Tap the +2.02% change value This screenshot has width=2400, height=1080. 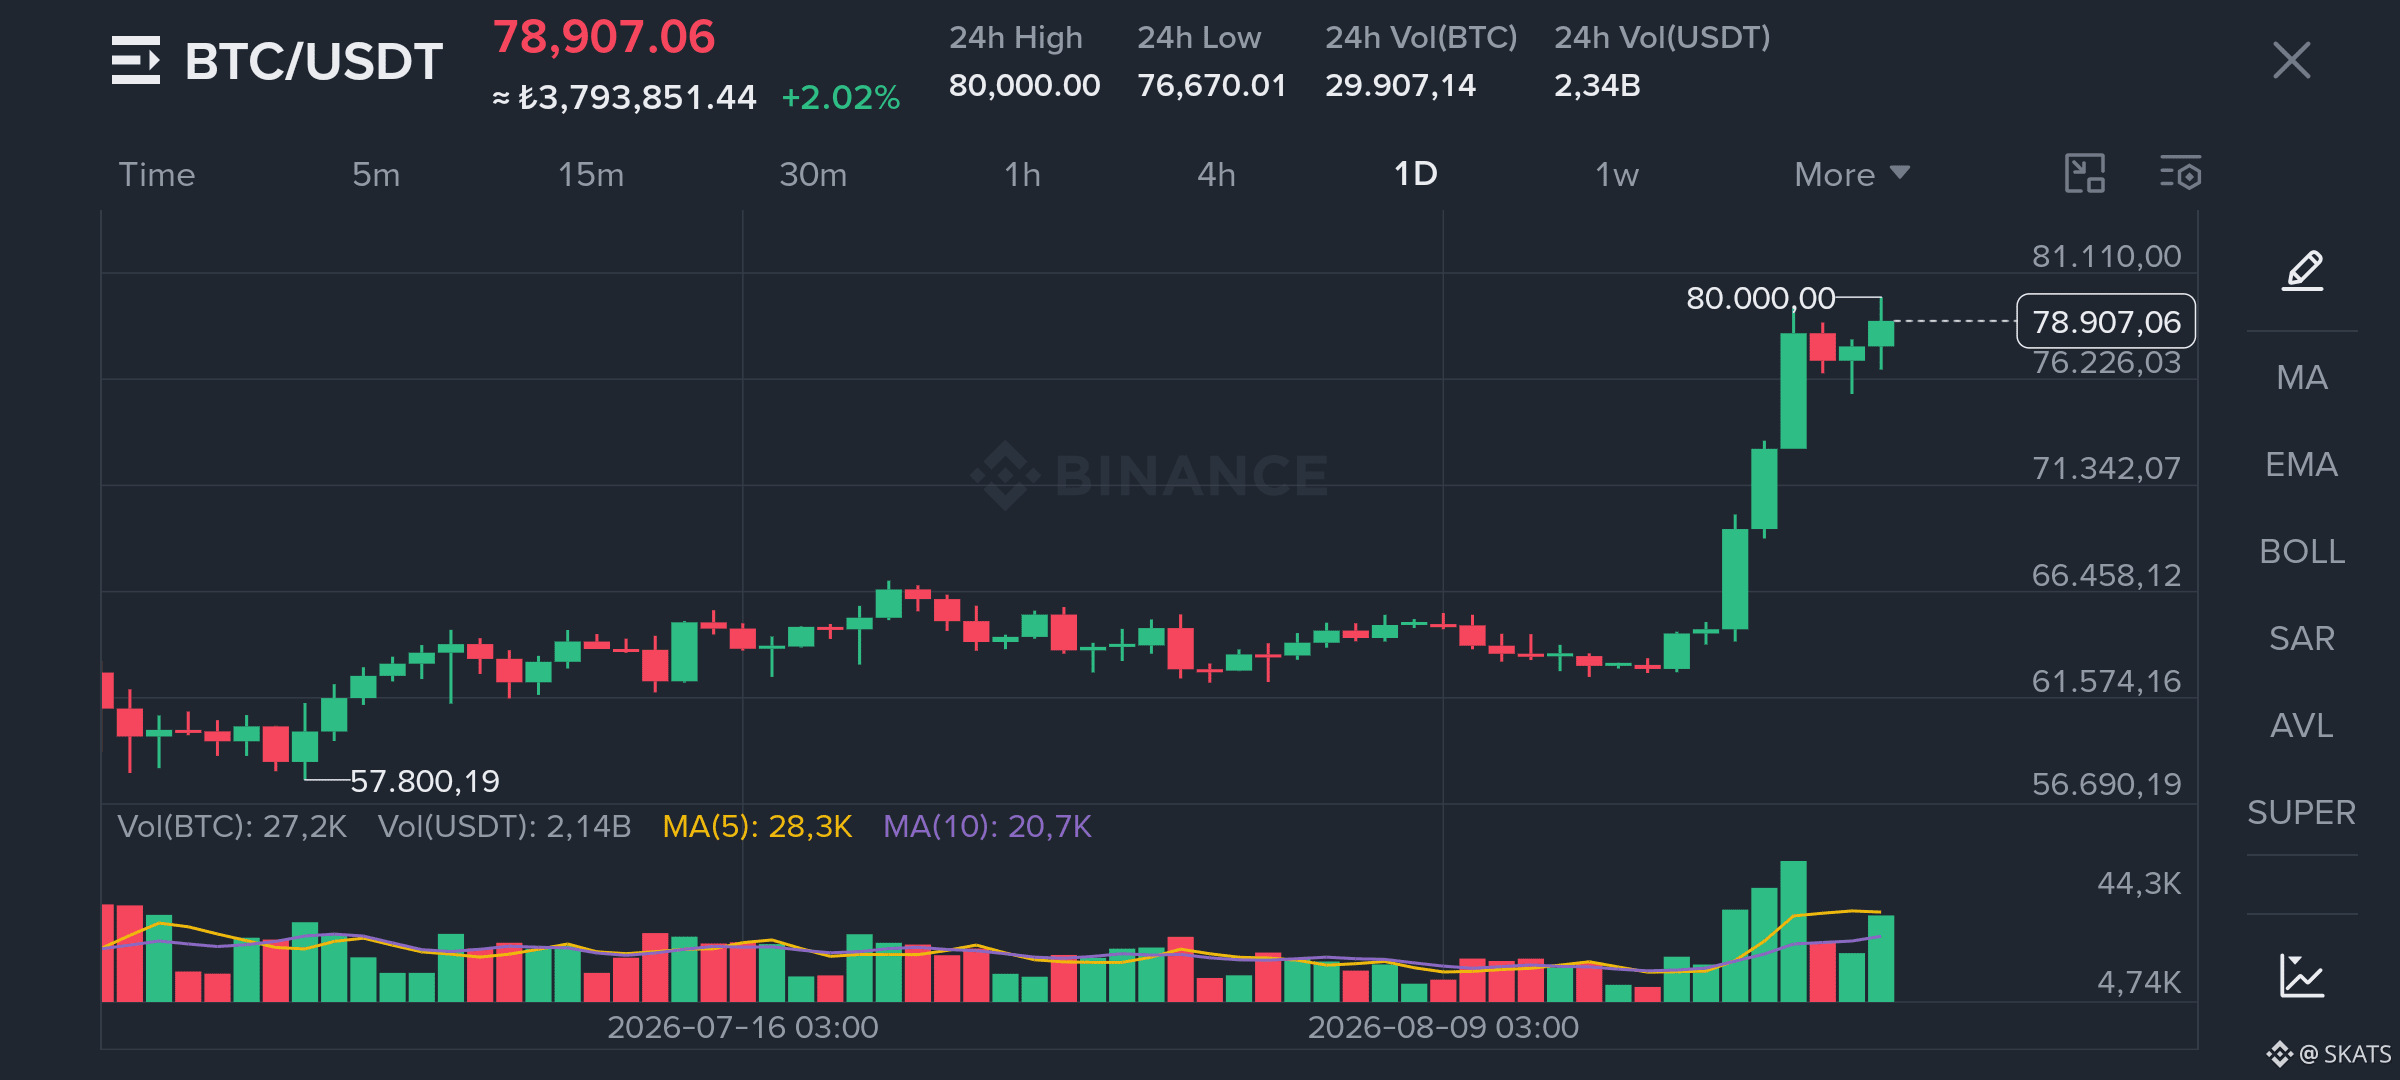click(840, 97)
